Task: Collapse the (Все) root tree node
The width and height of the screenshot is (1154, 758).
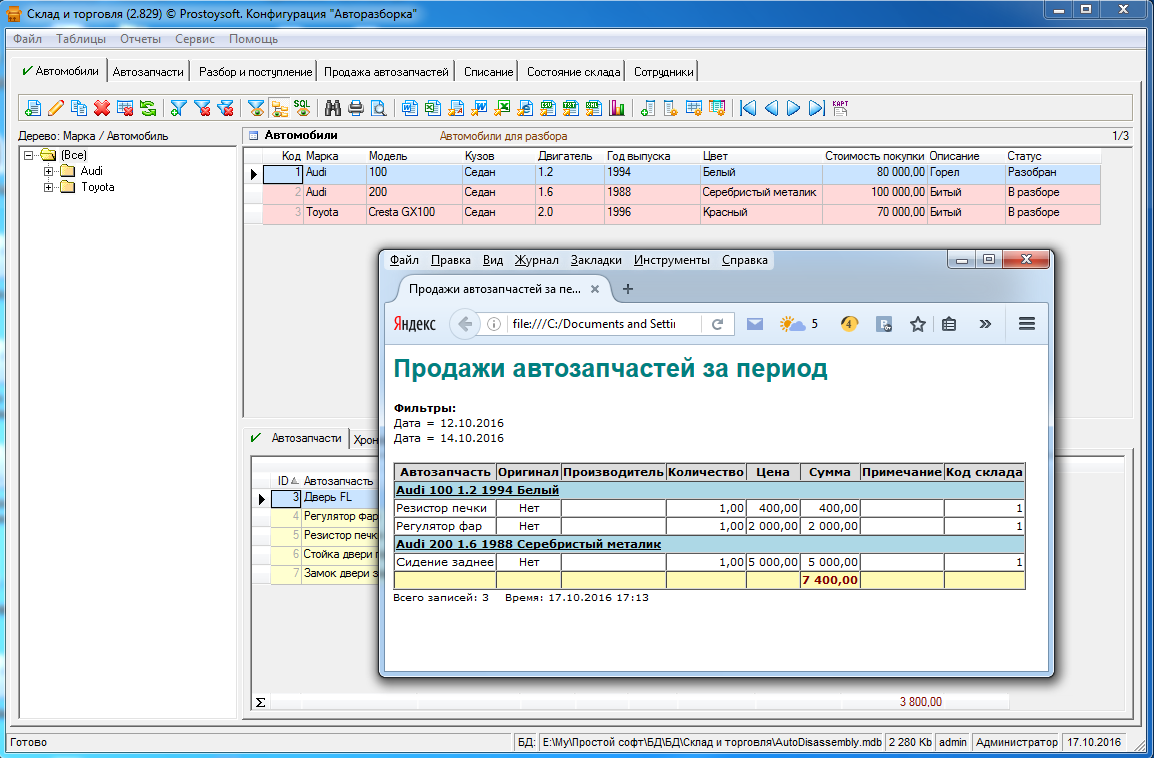Action: pos(29,155)
